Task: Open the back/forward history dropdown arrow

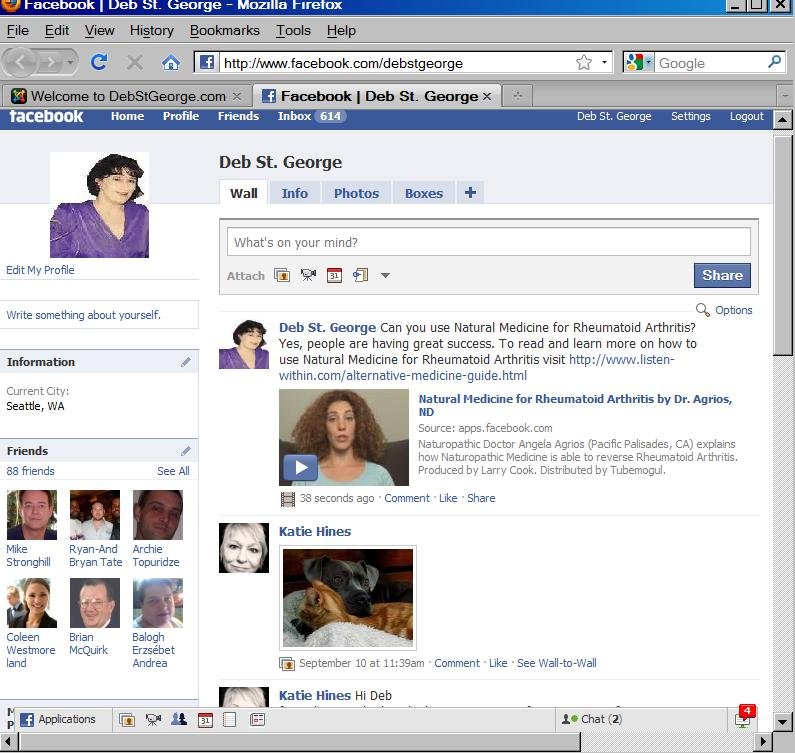Action: pos(70,62)
